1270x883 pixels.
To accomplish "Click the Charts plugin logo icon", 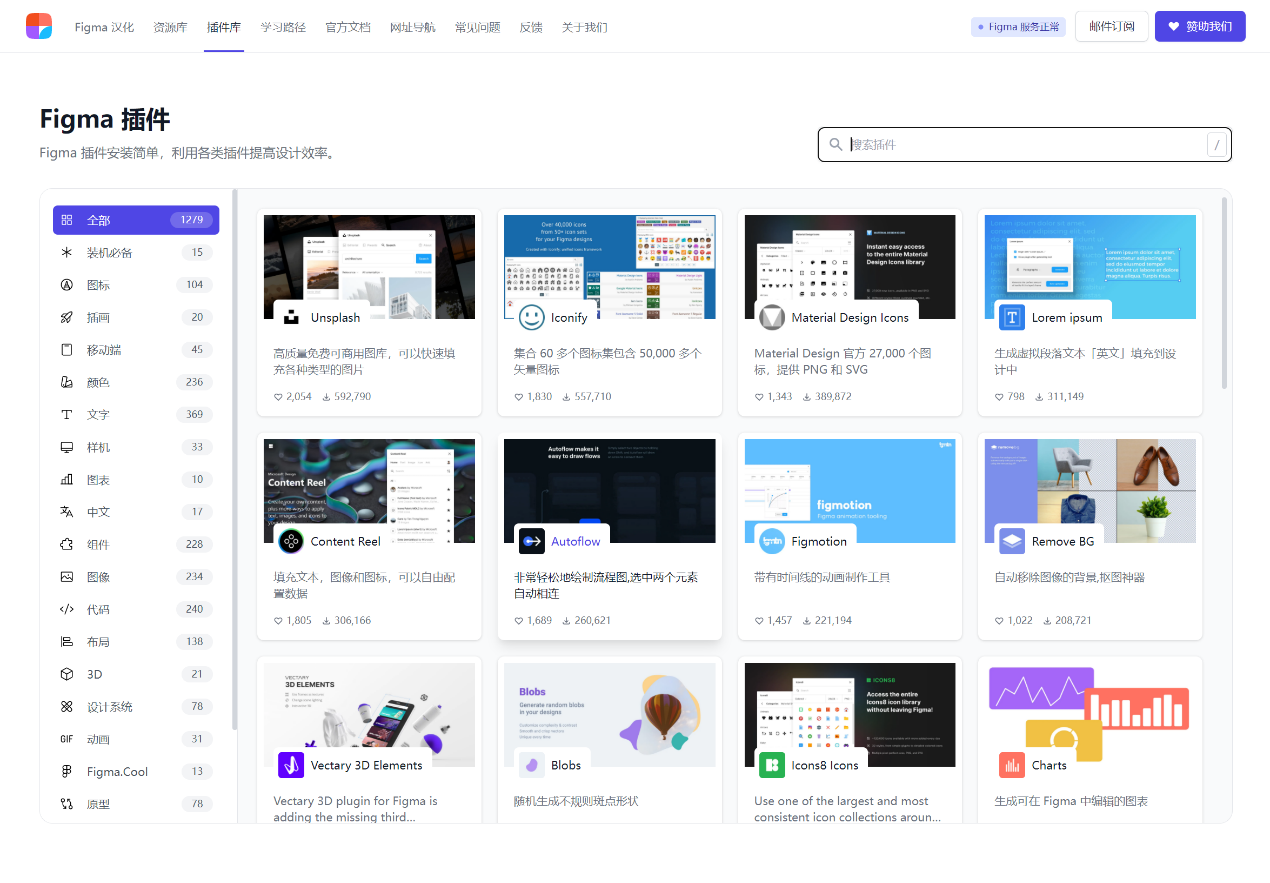I will tap(1012, 765).
